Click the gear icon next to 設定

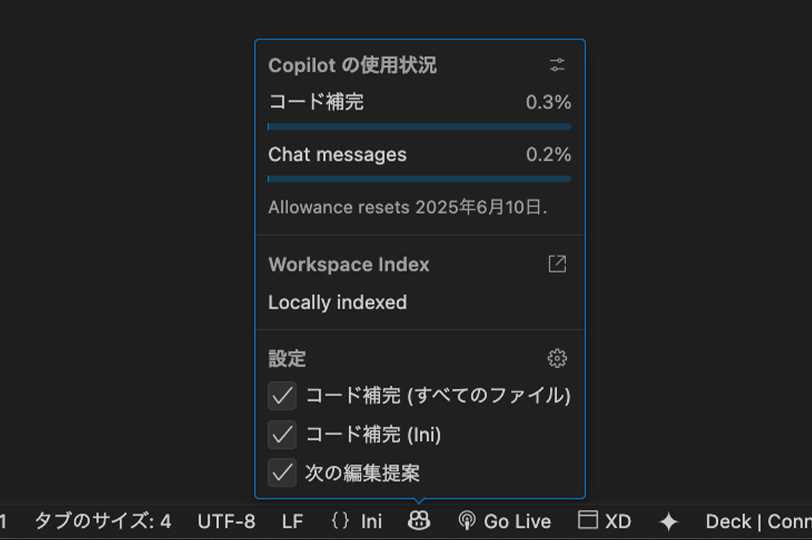click(557, 358)
